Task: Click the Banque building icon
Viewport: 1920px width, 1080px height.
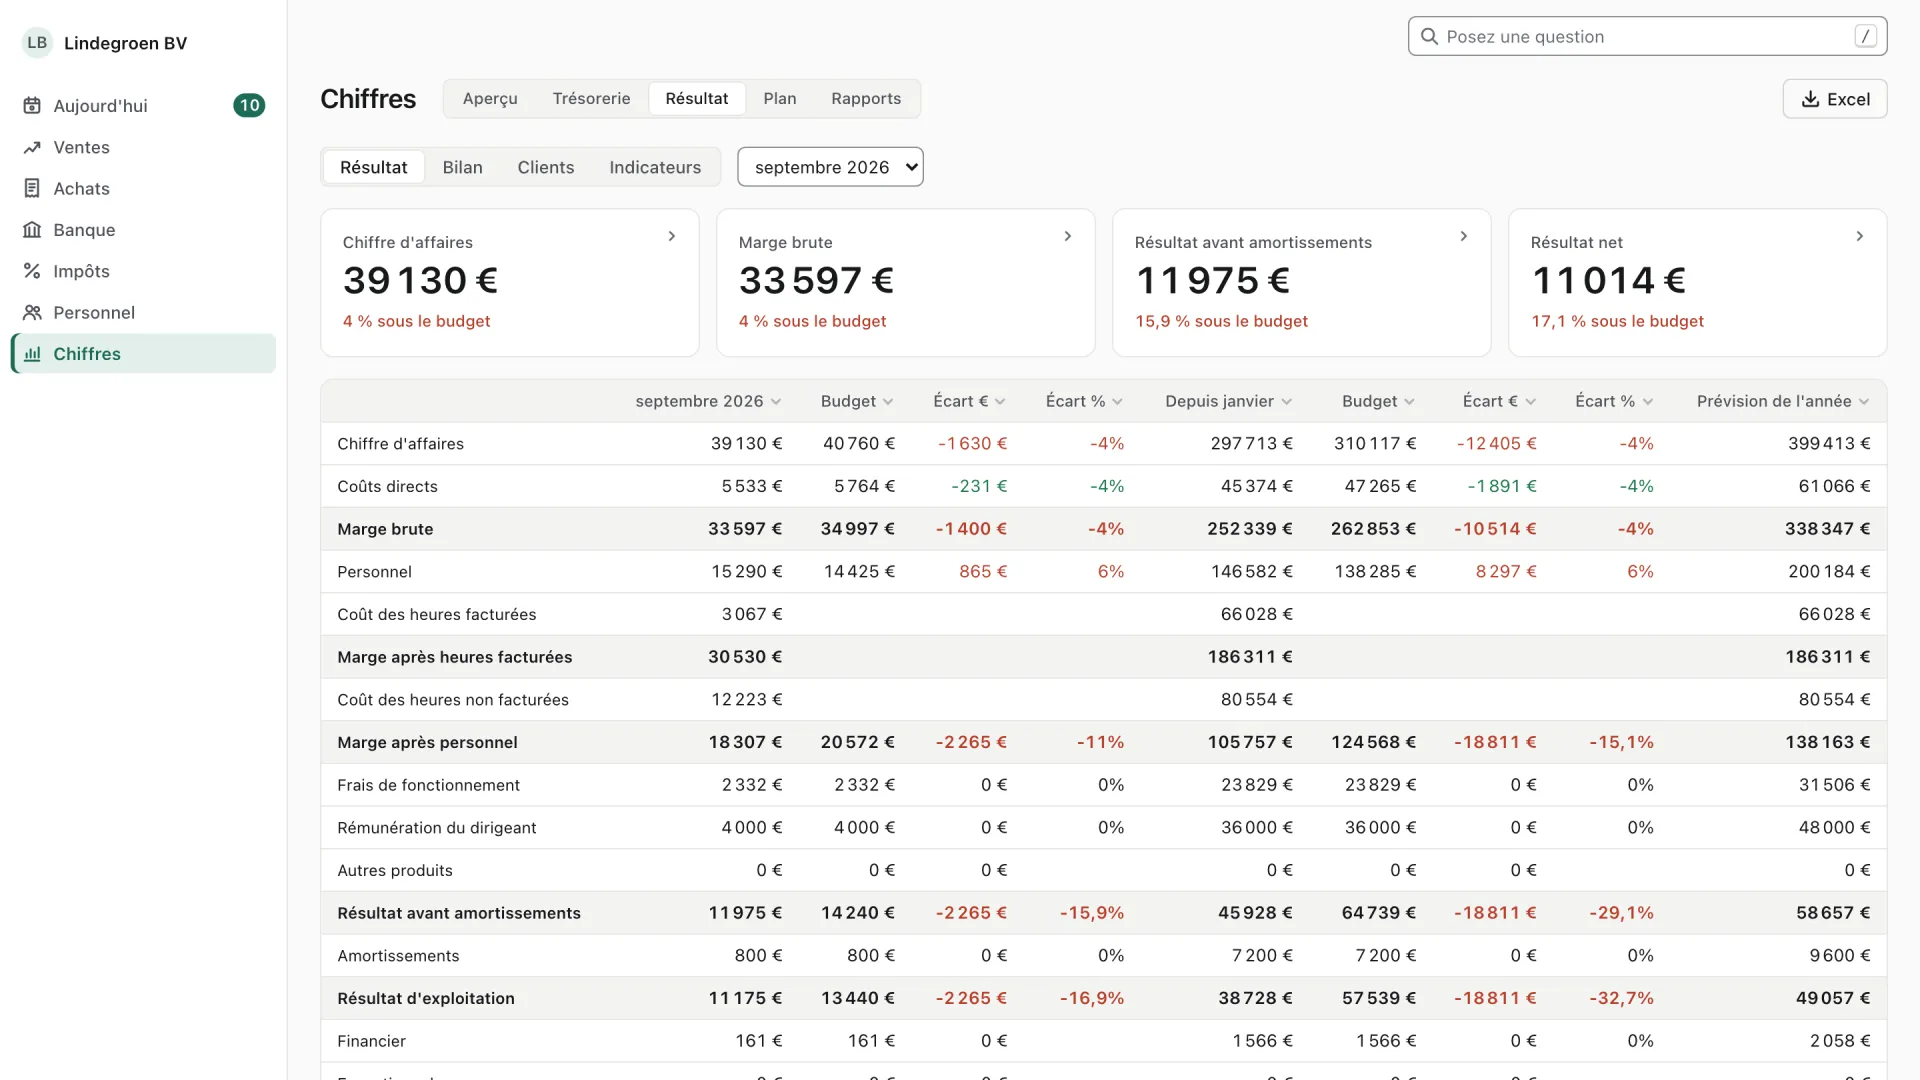Action: pos(32,230)
